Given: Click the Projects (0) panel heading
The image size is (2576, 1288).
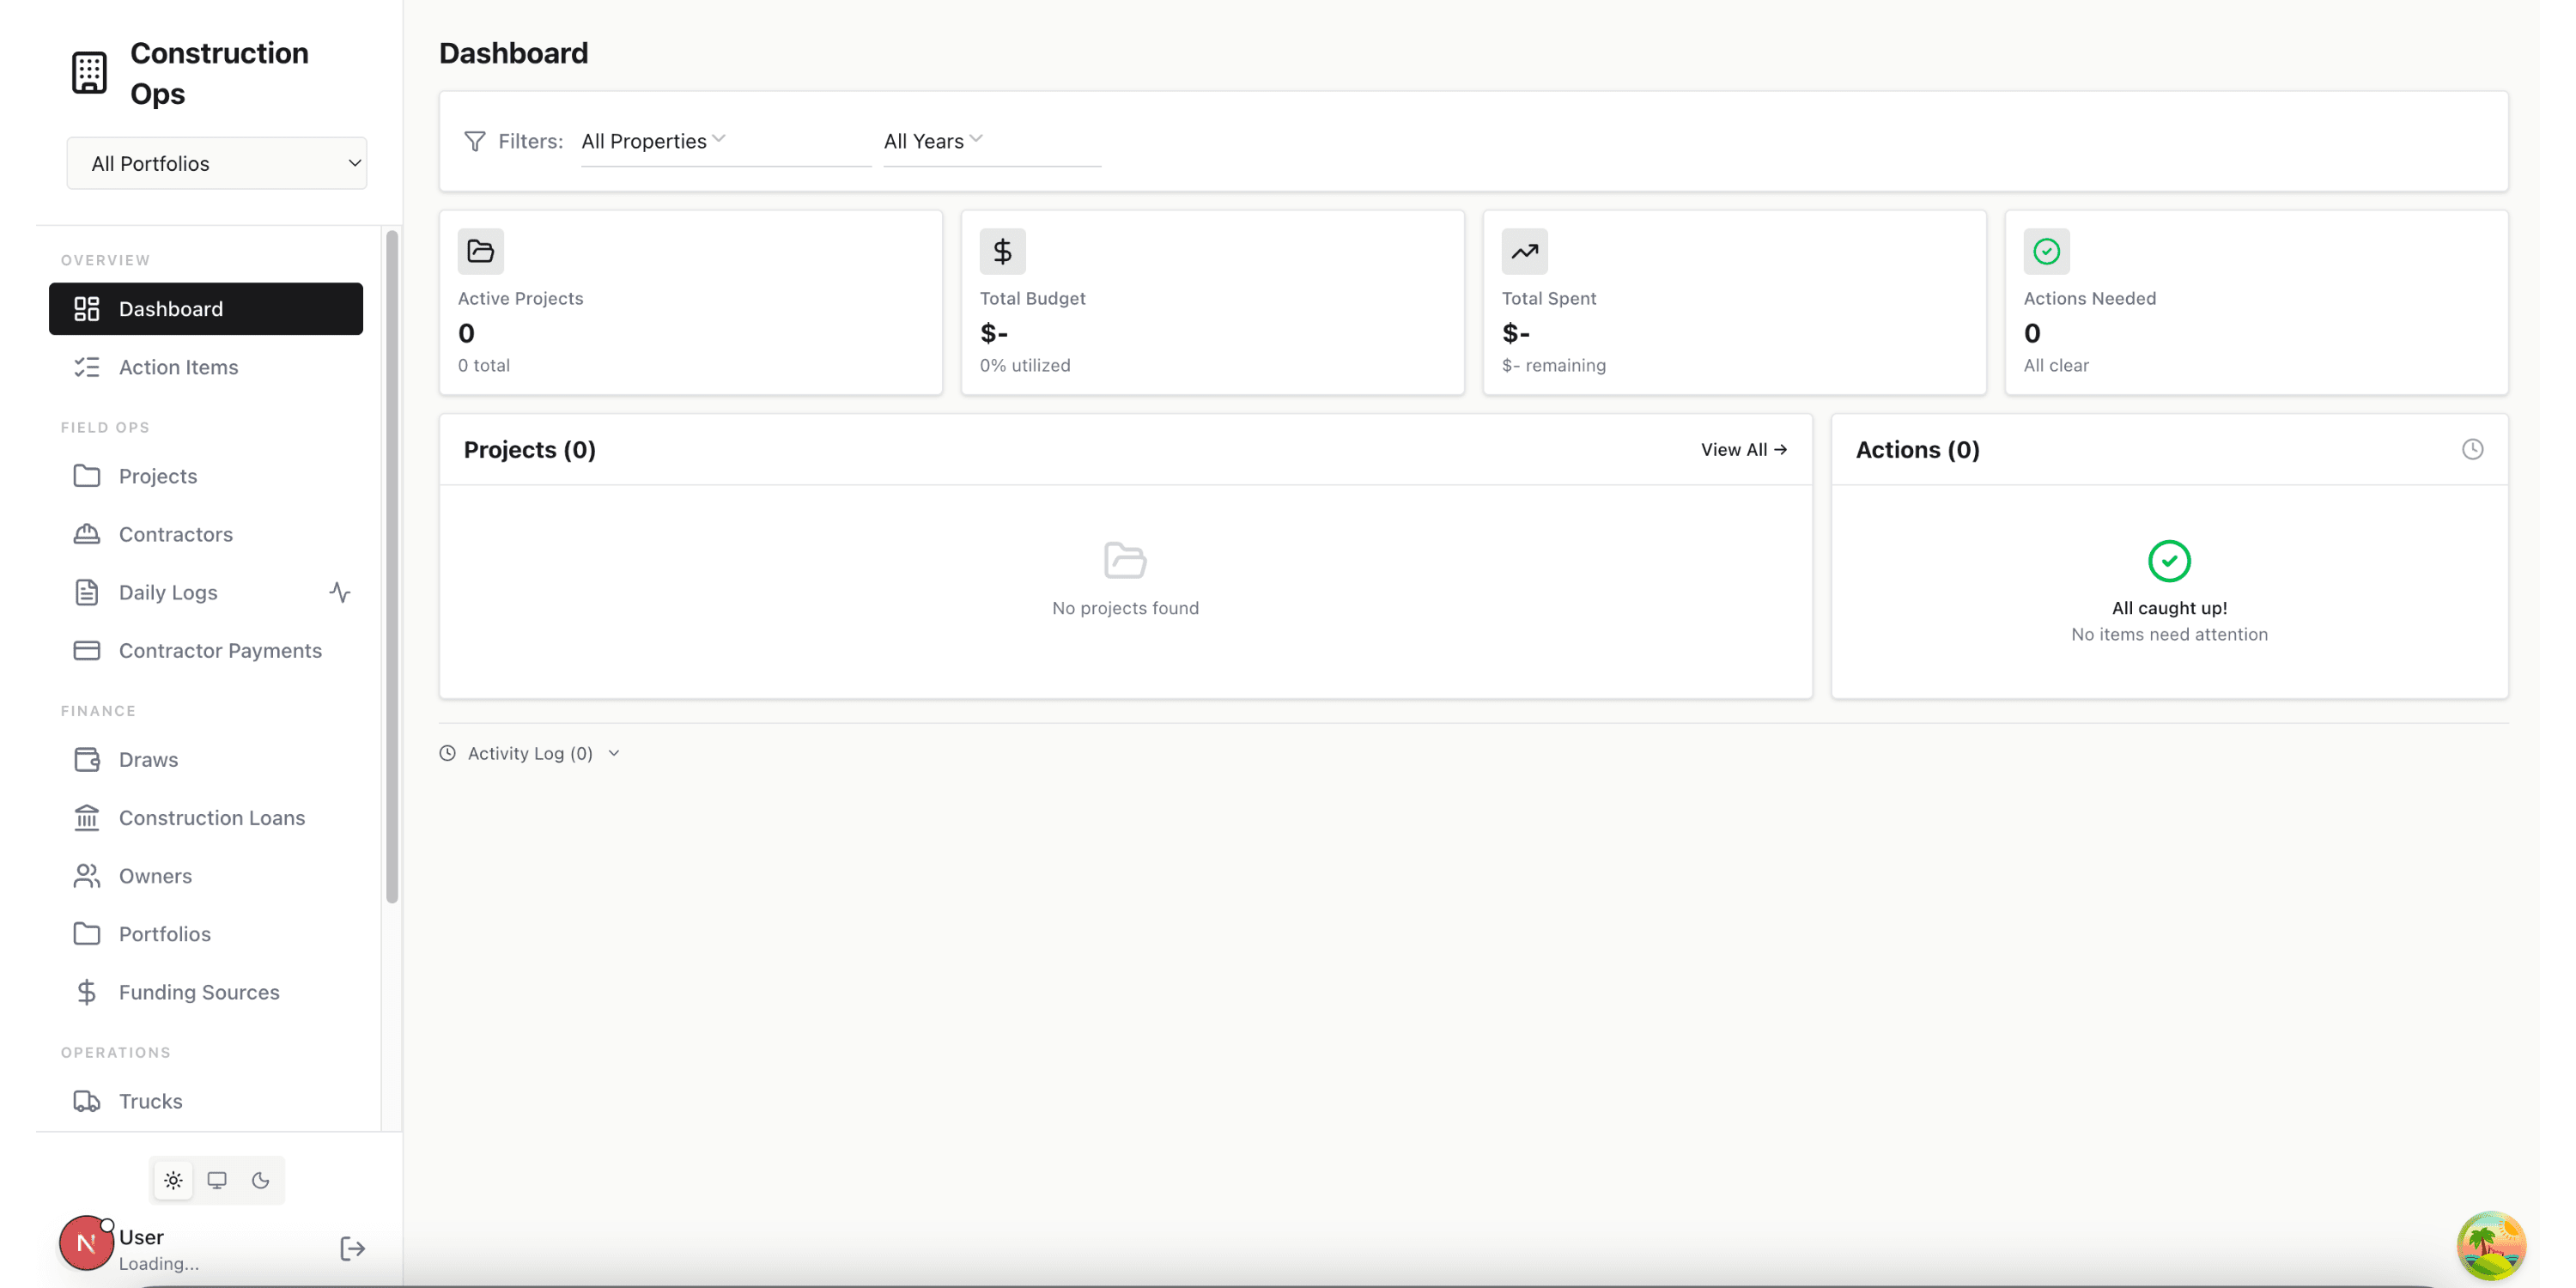Looking at the screenshot, I should pos(530,450).
